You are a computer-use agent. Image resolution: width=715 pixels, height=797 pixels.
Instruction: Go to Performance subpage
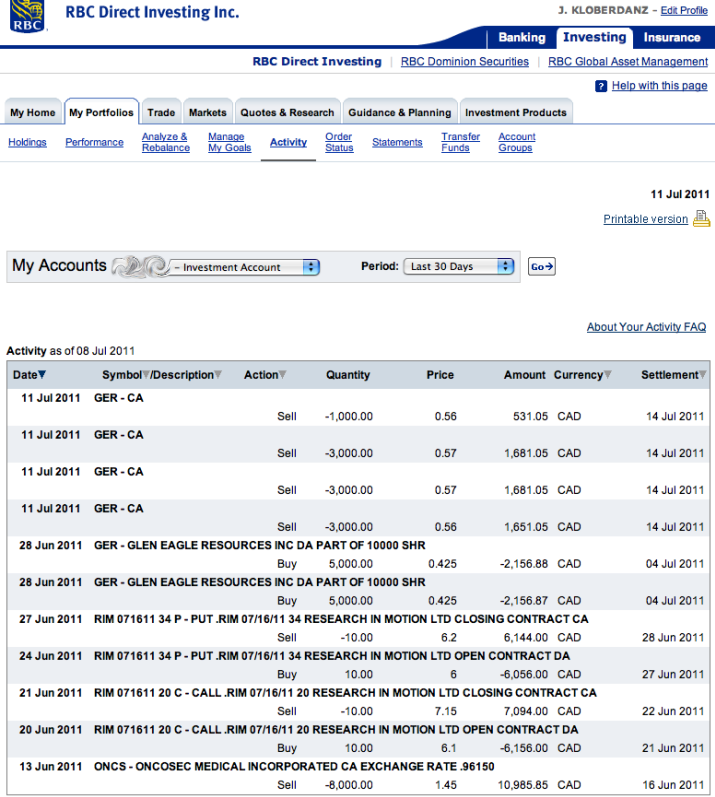(95, 142)
